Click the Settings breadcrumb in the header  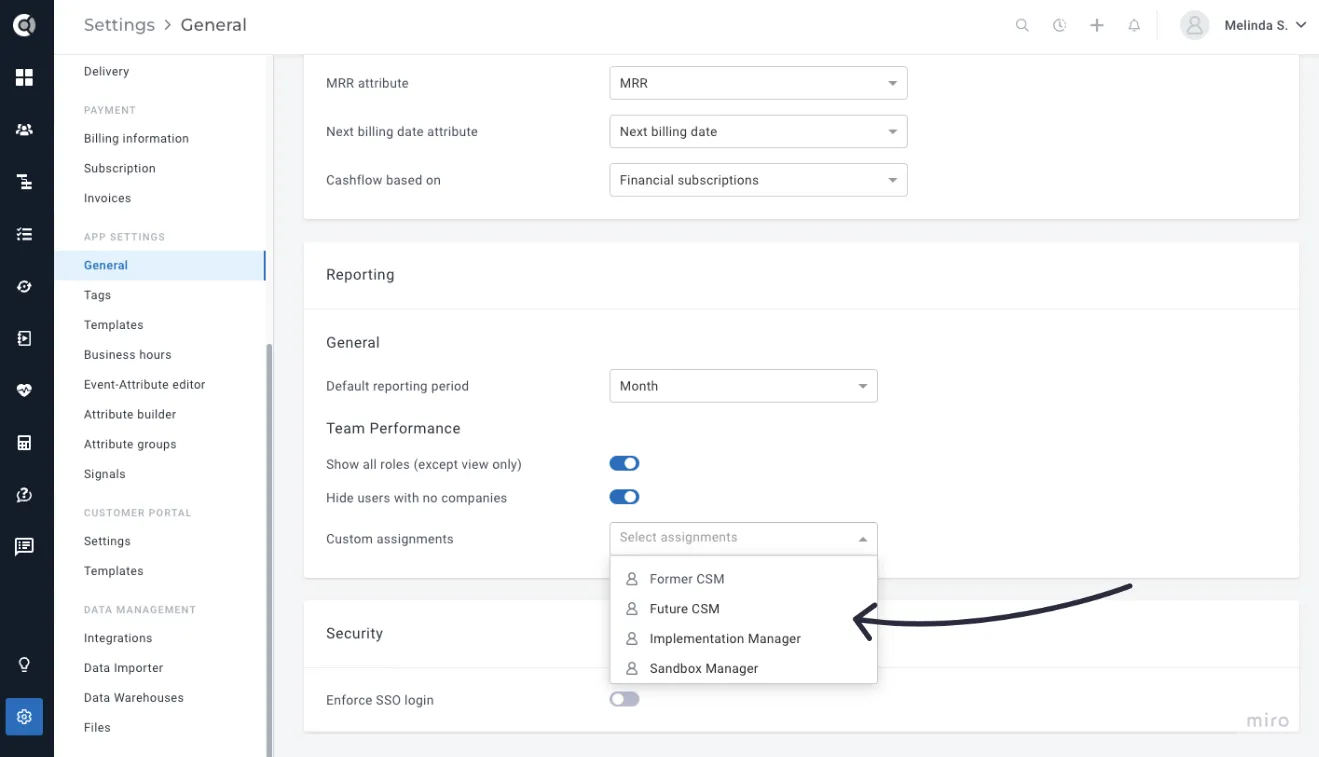pos(119,25)
